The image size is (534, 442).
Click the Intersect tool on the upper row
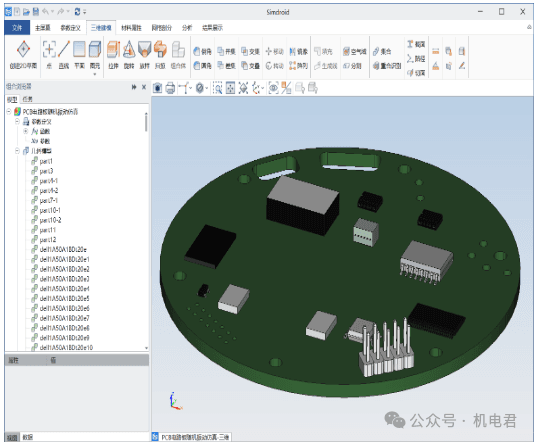[x=251, y=51]
